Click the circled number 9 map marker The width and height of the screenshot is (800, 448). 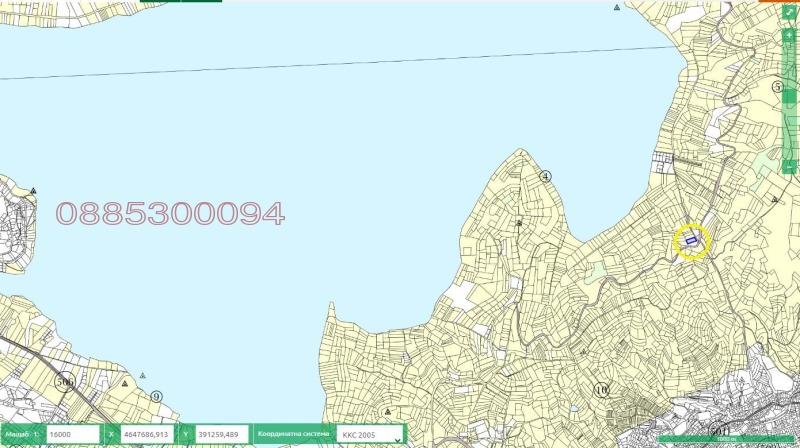[x=156, y=396]
